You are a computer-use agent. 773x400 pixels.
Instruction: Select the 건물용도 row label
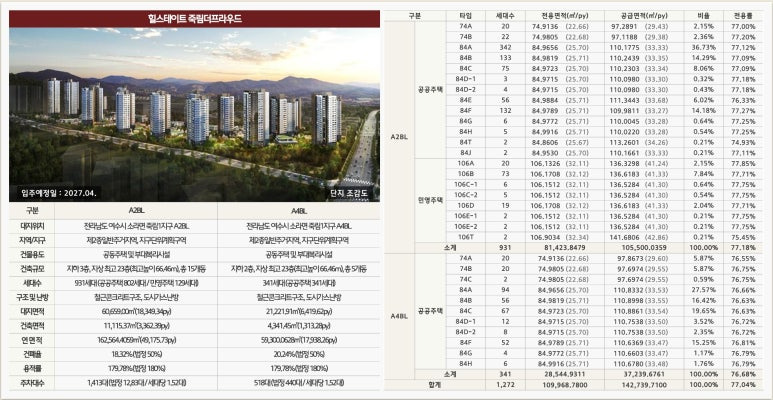pyautogui.click(x=32, y=255)
